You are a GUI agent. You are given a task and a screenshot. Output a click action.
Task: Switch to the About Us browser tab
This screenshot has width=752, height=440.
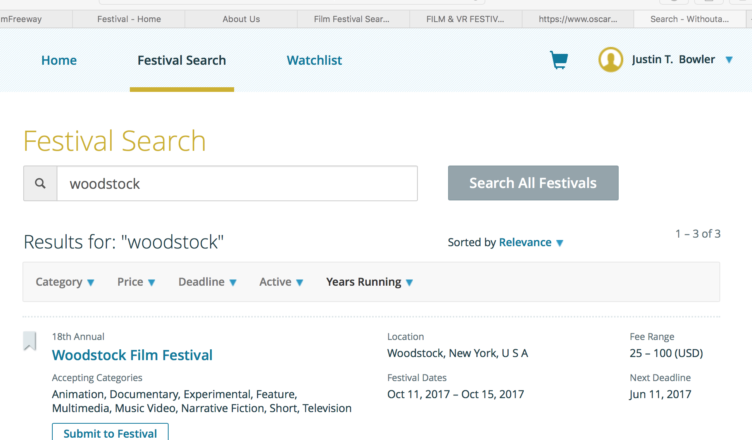241,19
